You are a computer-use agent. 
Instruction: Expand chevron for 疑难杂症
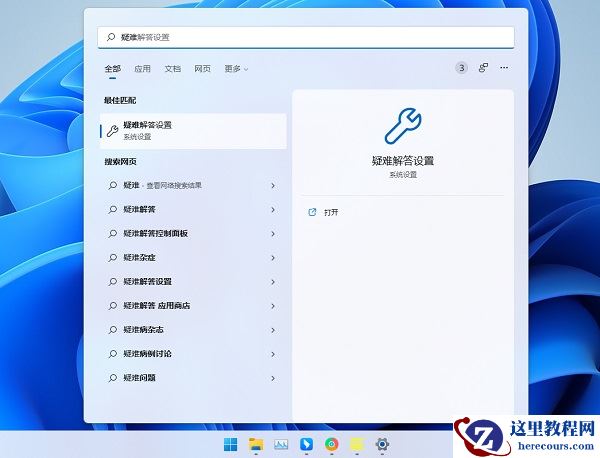[x=273, y=258]
